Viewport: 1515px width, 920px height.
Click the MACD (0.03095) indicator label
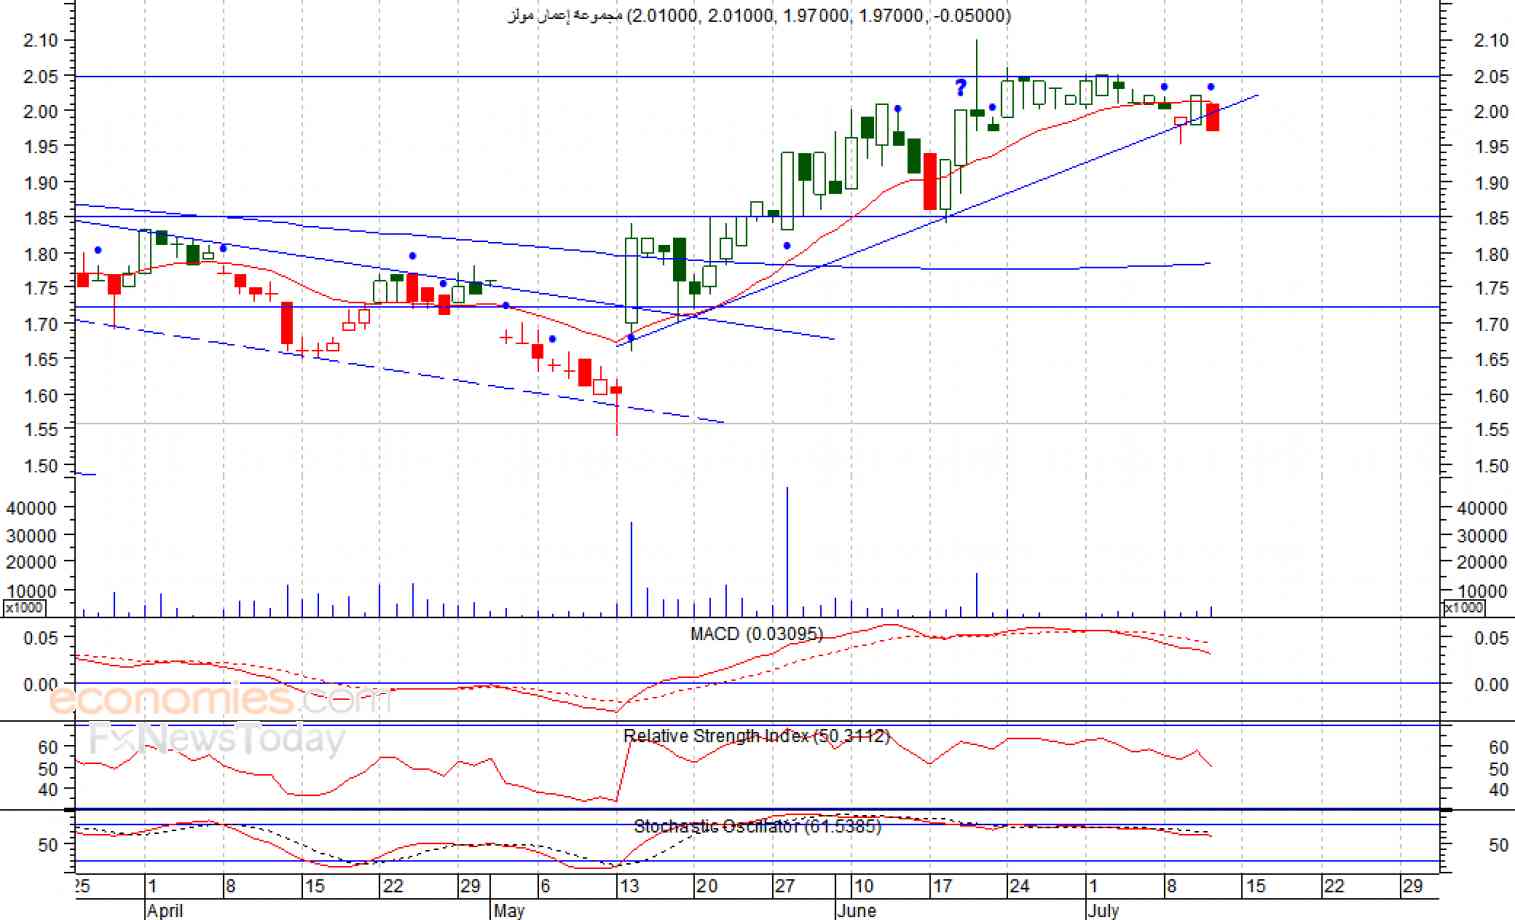(x=756, y=634)
